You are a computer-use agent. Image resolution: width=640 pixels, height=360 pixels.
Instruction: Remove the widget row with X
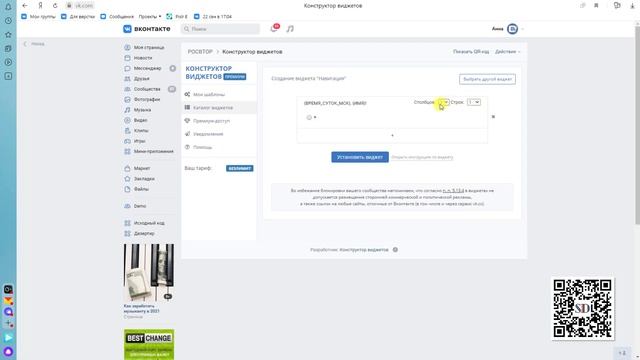[x=493, y=117]
